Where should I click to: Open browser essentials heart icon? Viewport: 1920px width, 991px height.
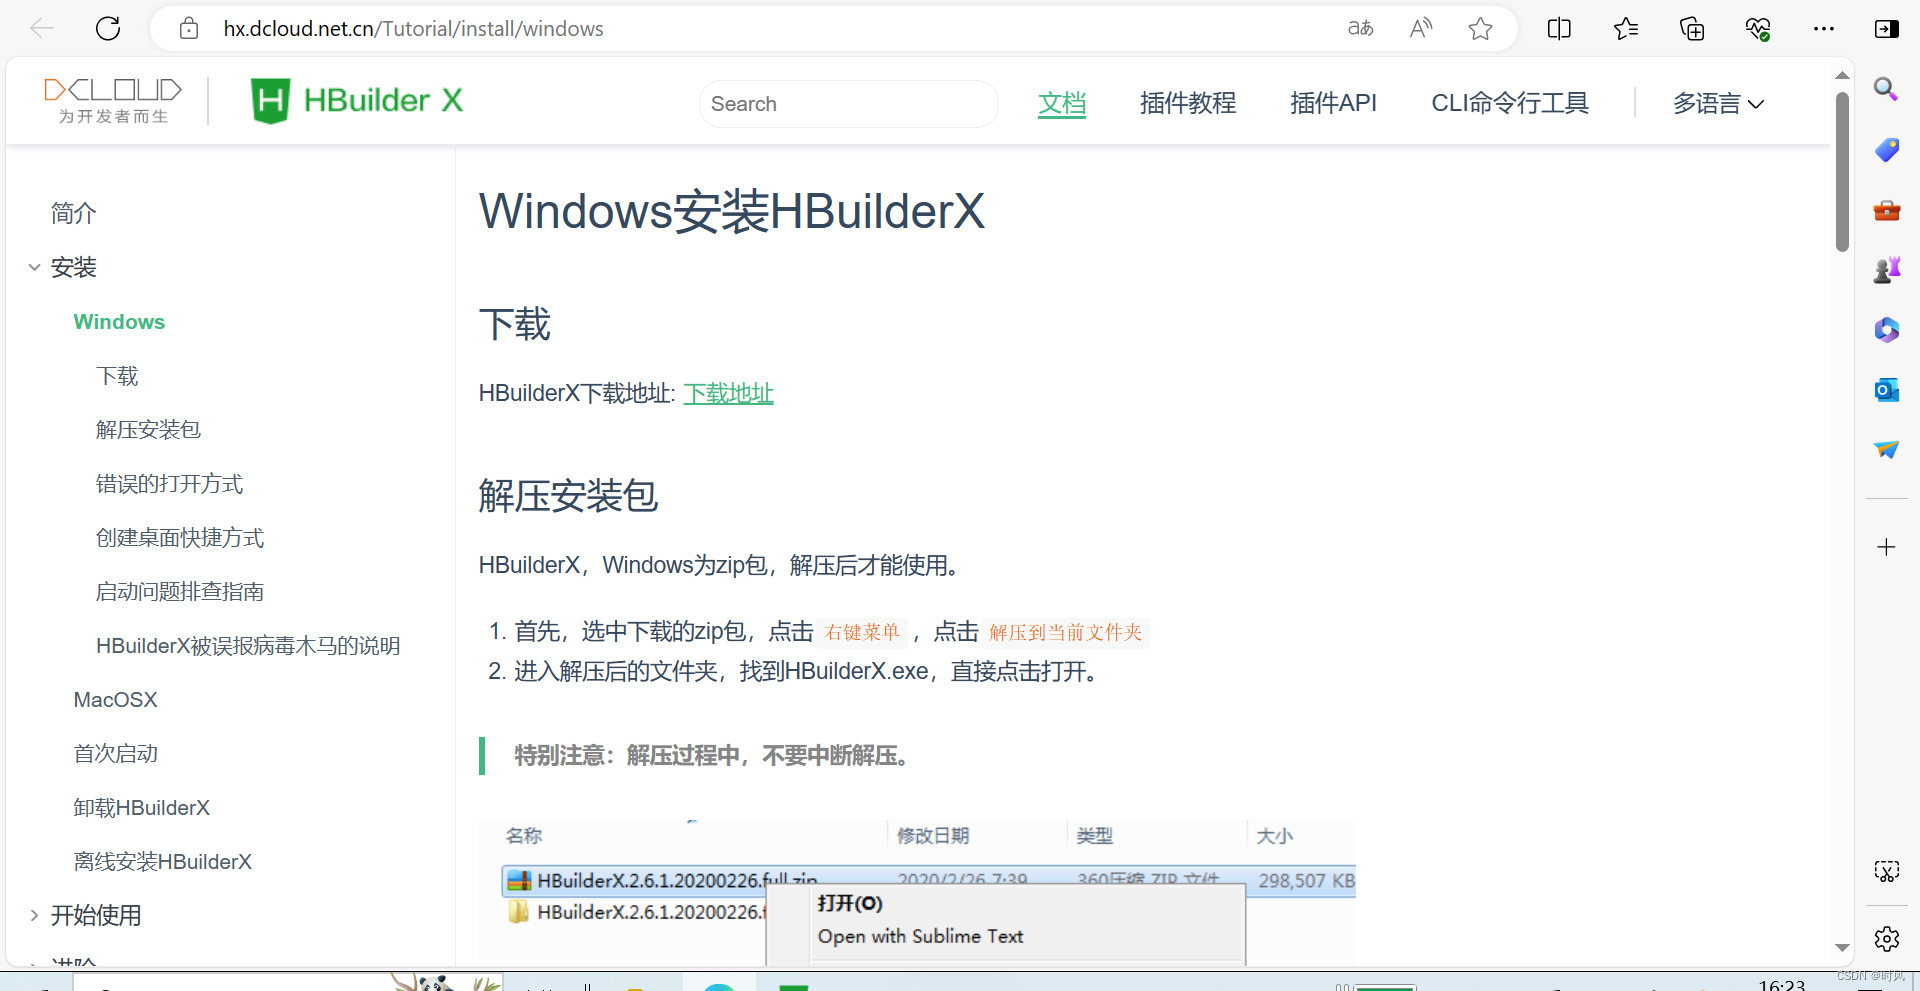(1758, 29)
